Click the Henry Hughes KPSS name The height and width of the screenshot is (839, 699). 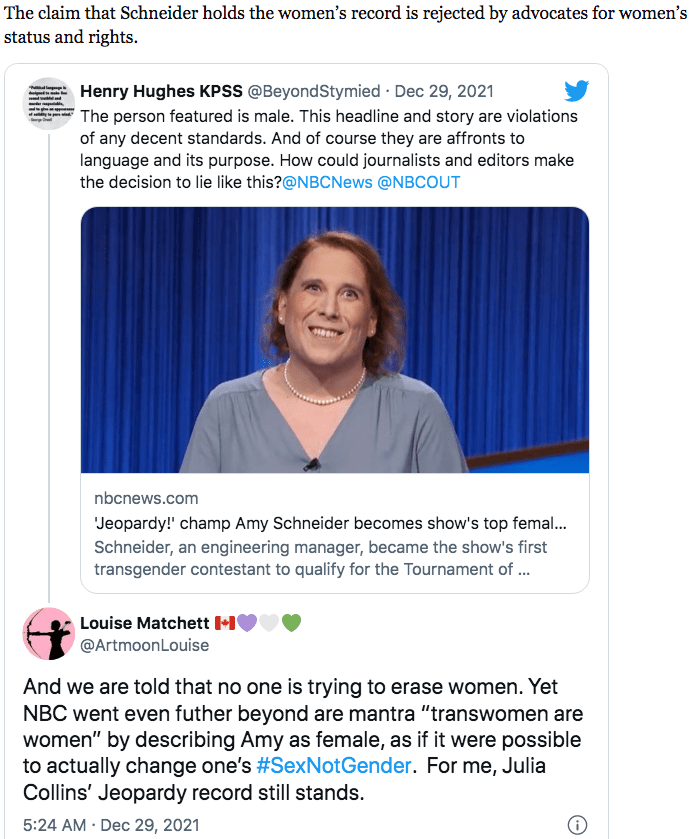[x=160, y=91]
